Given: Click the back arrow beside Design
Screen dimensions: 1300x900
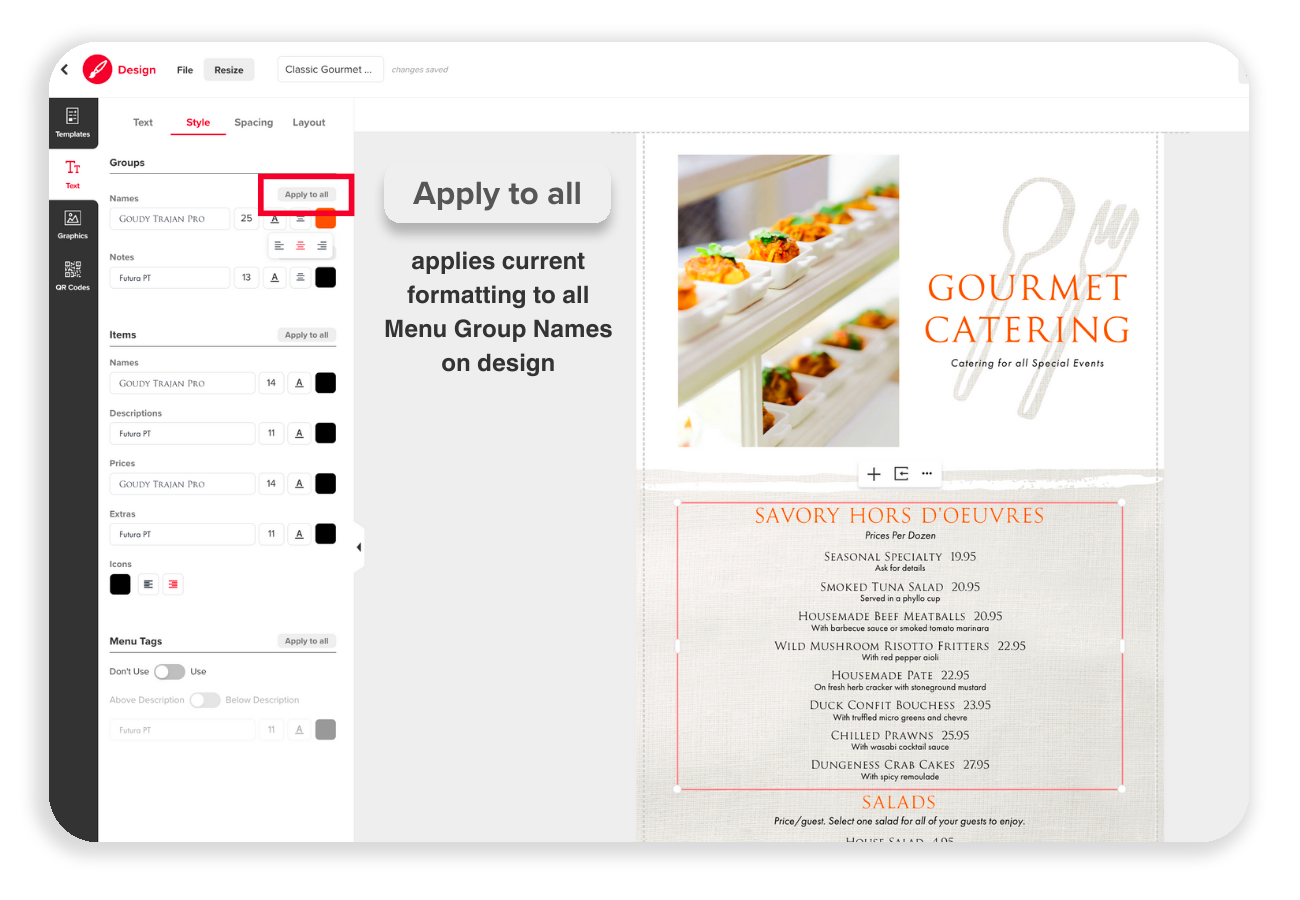Looking at the screenshot, I should pos(65,70).
